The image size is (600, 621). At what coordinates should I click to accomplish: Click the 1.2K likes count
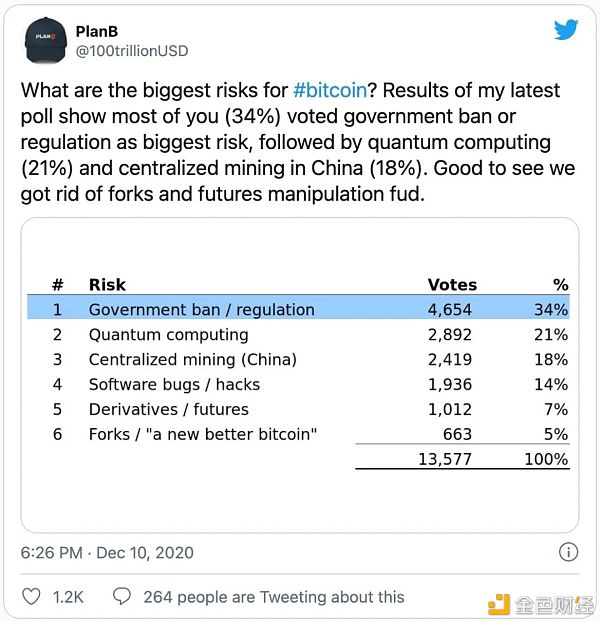tap(68, 597)
